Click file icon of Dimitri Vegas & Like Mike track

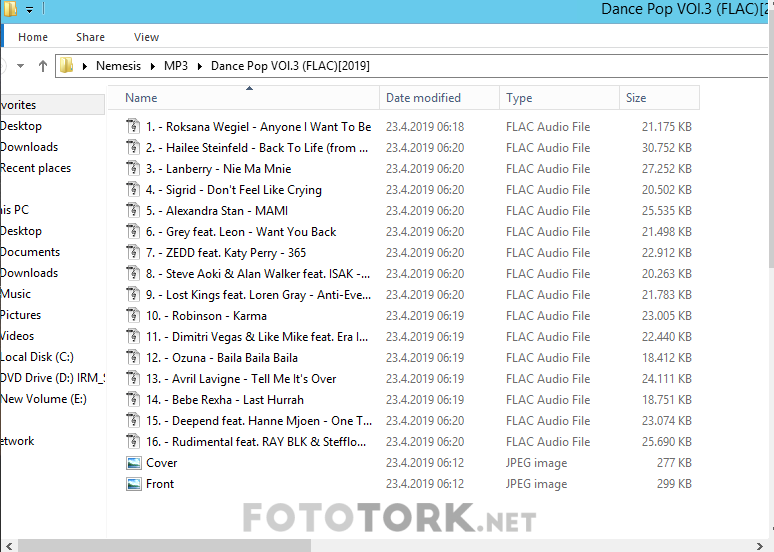click(x=133, y=336)
